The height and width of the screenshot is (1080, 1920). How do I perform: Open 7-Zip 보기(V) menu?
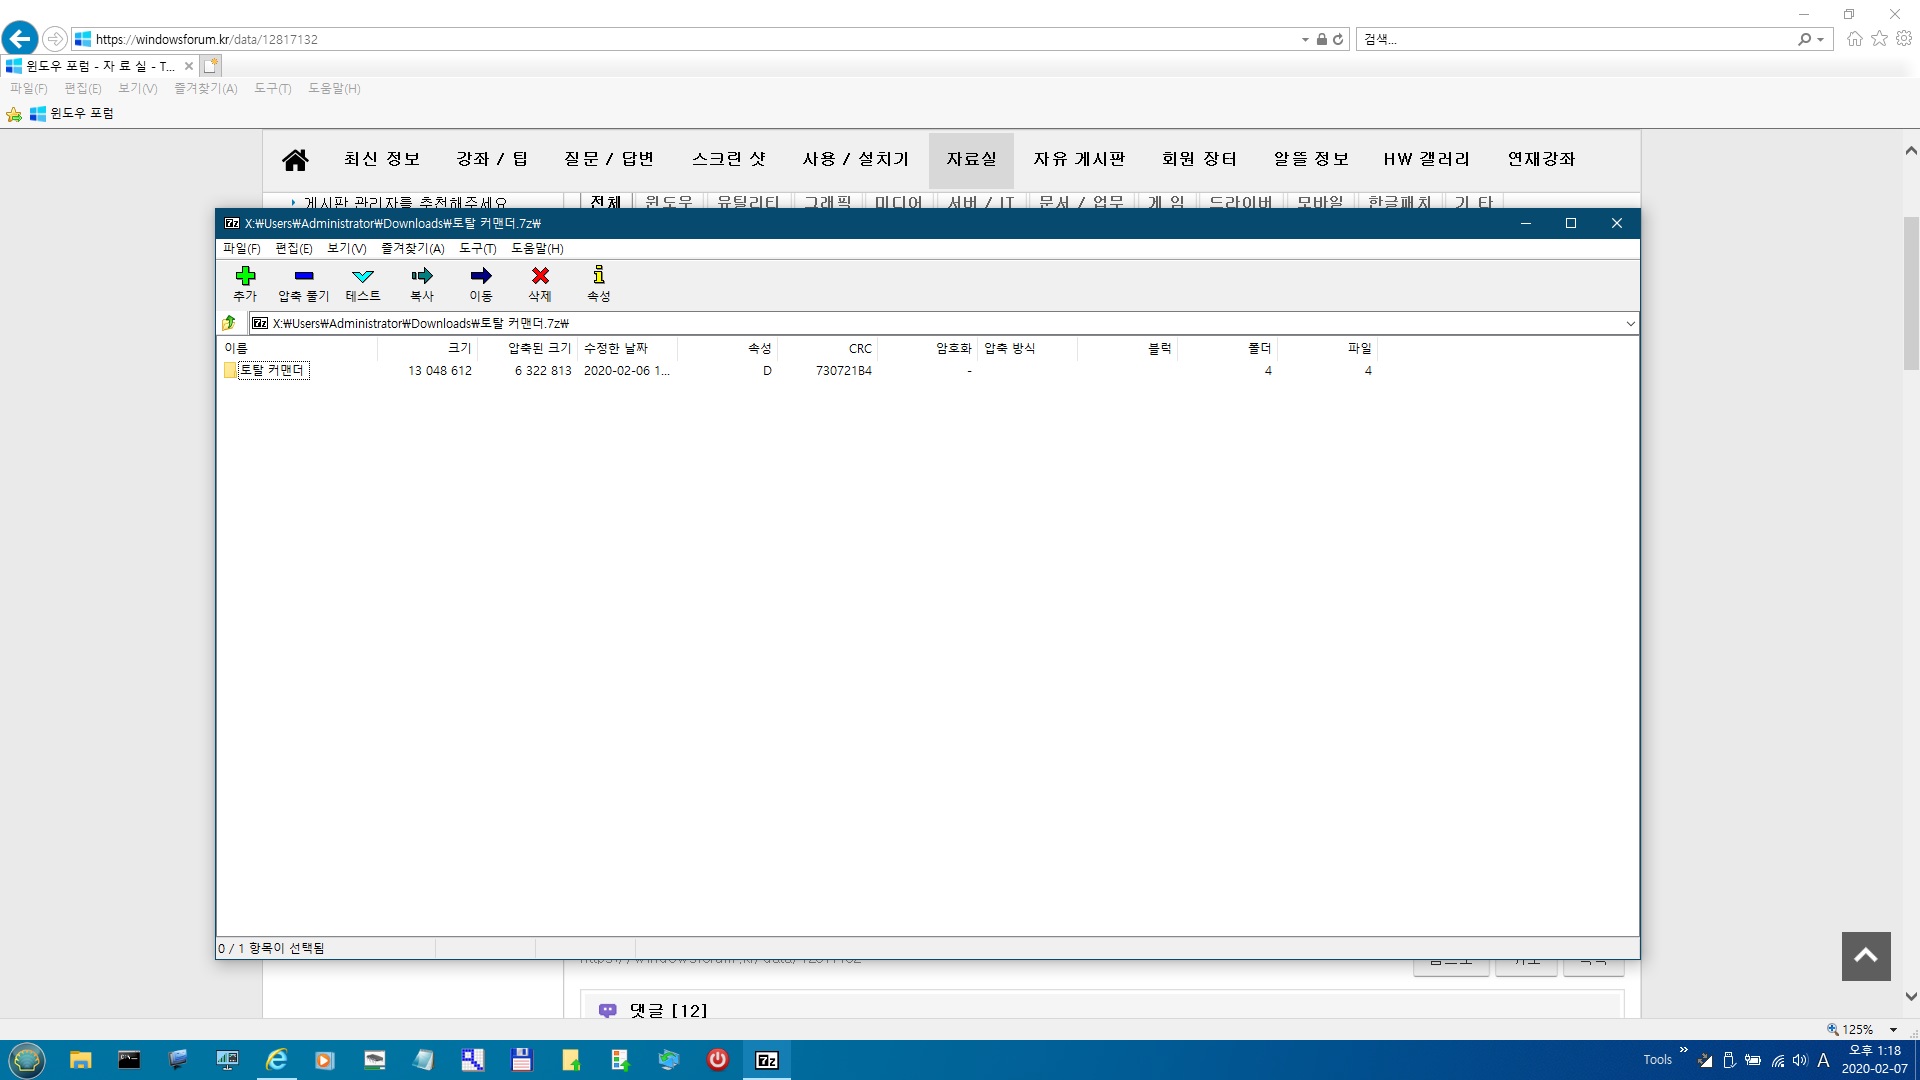click(346, 248)
